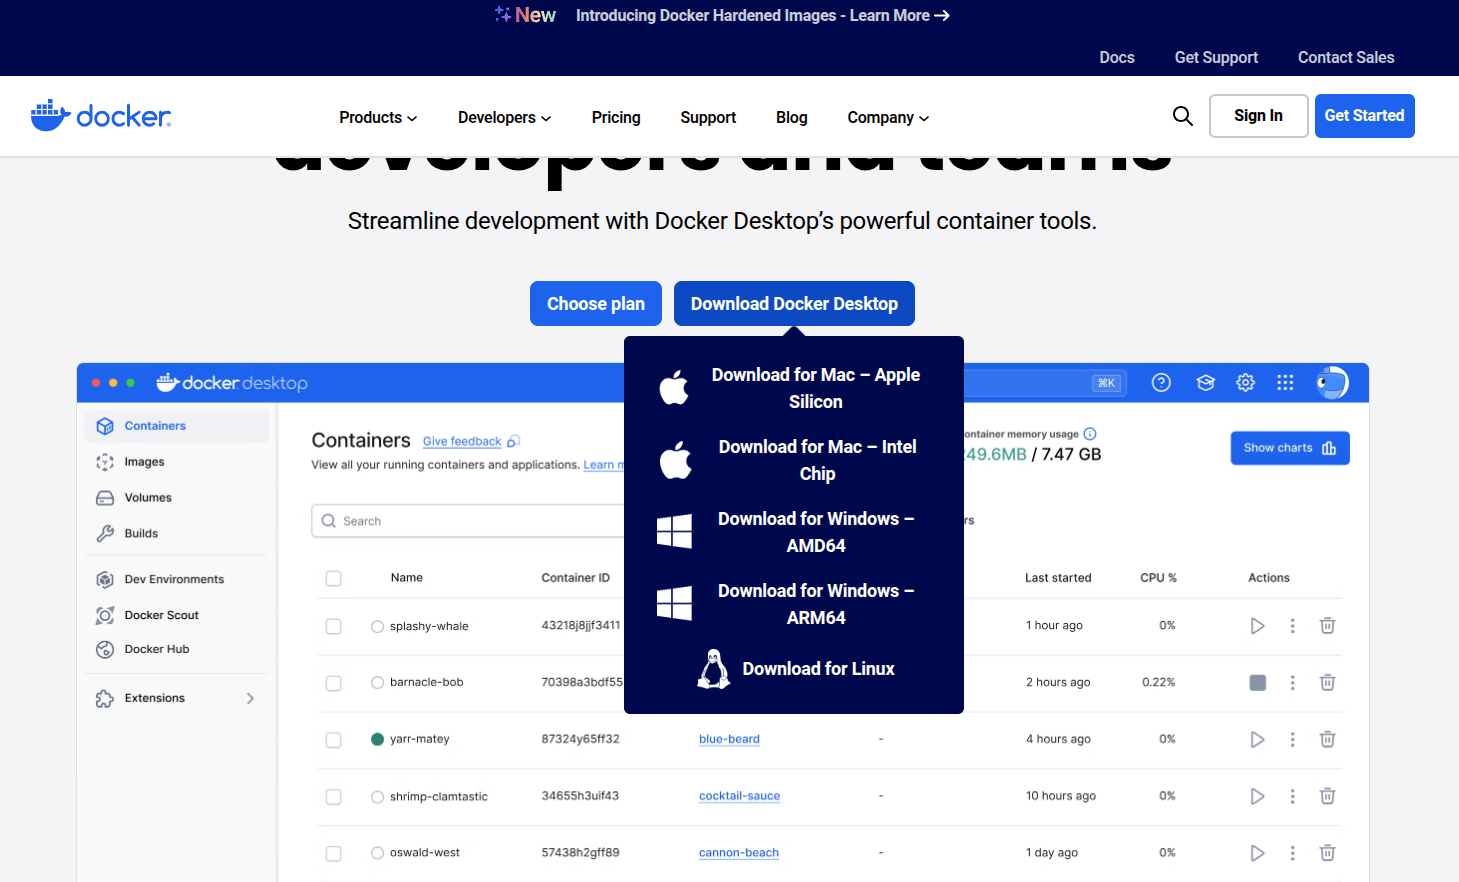Click the trash icon for oswald-west

1327,853
